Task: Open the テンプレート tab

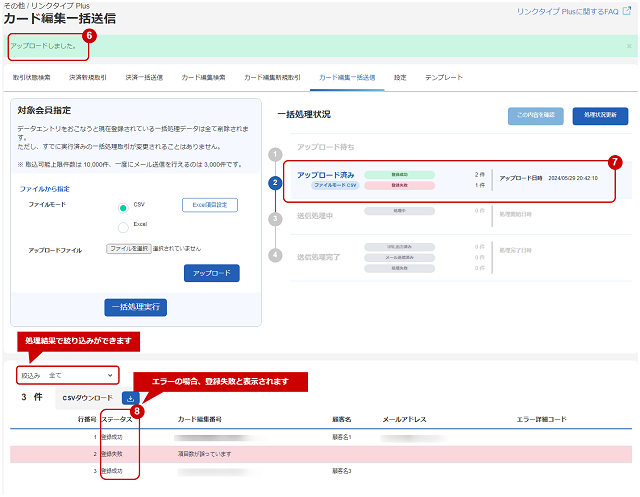Action: click(x=444, y=78)
